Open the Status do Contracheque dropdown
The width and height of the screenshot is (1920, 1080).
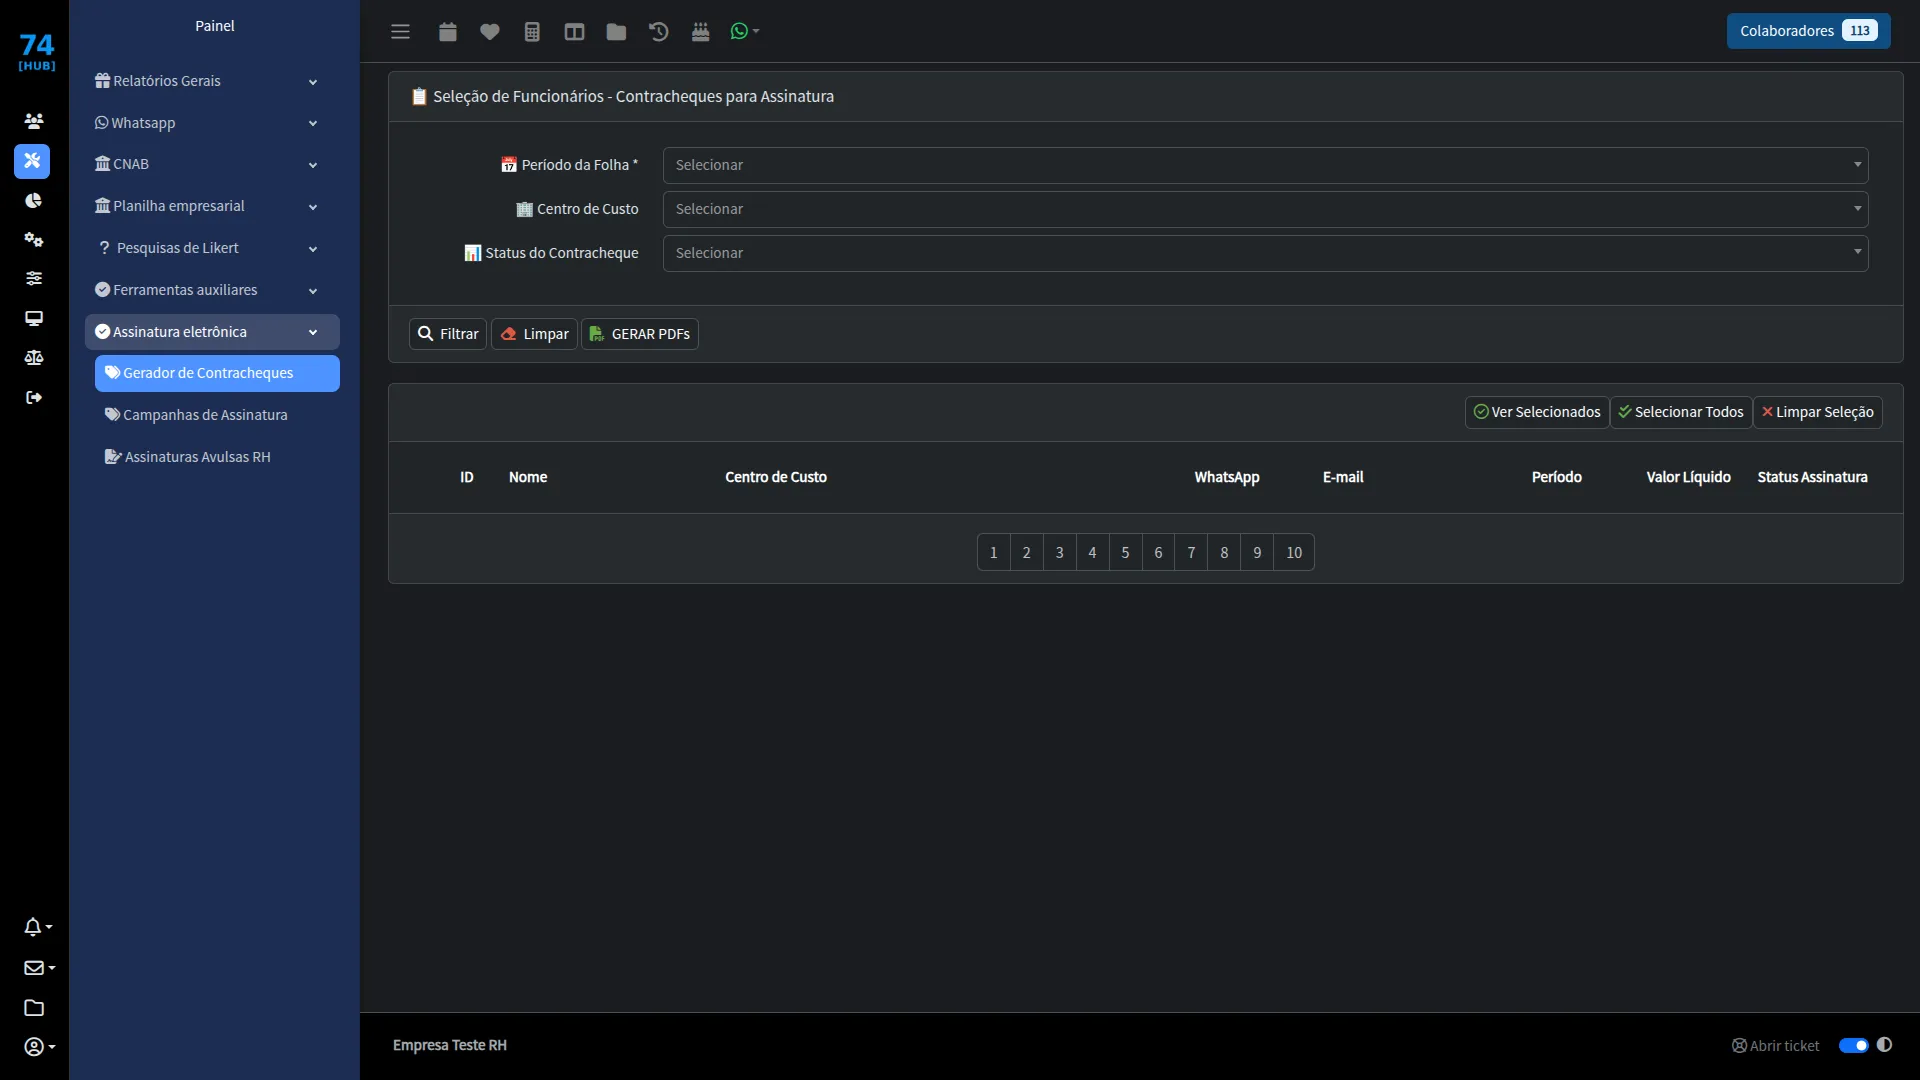tap(1265, 253)
